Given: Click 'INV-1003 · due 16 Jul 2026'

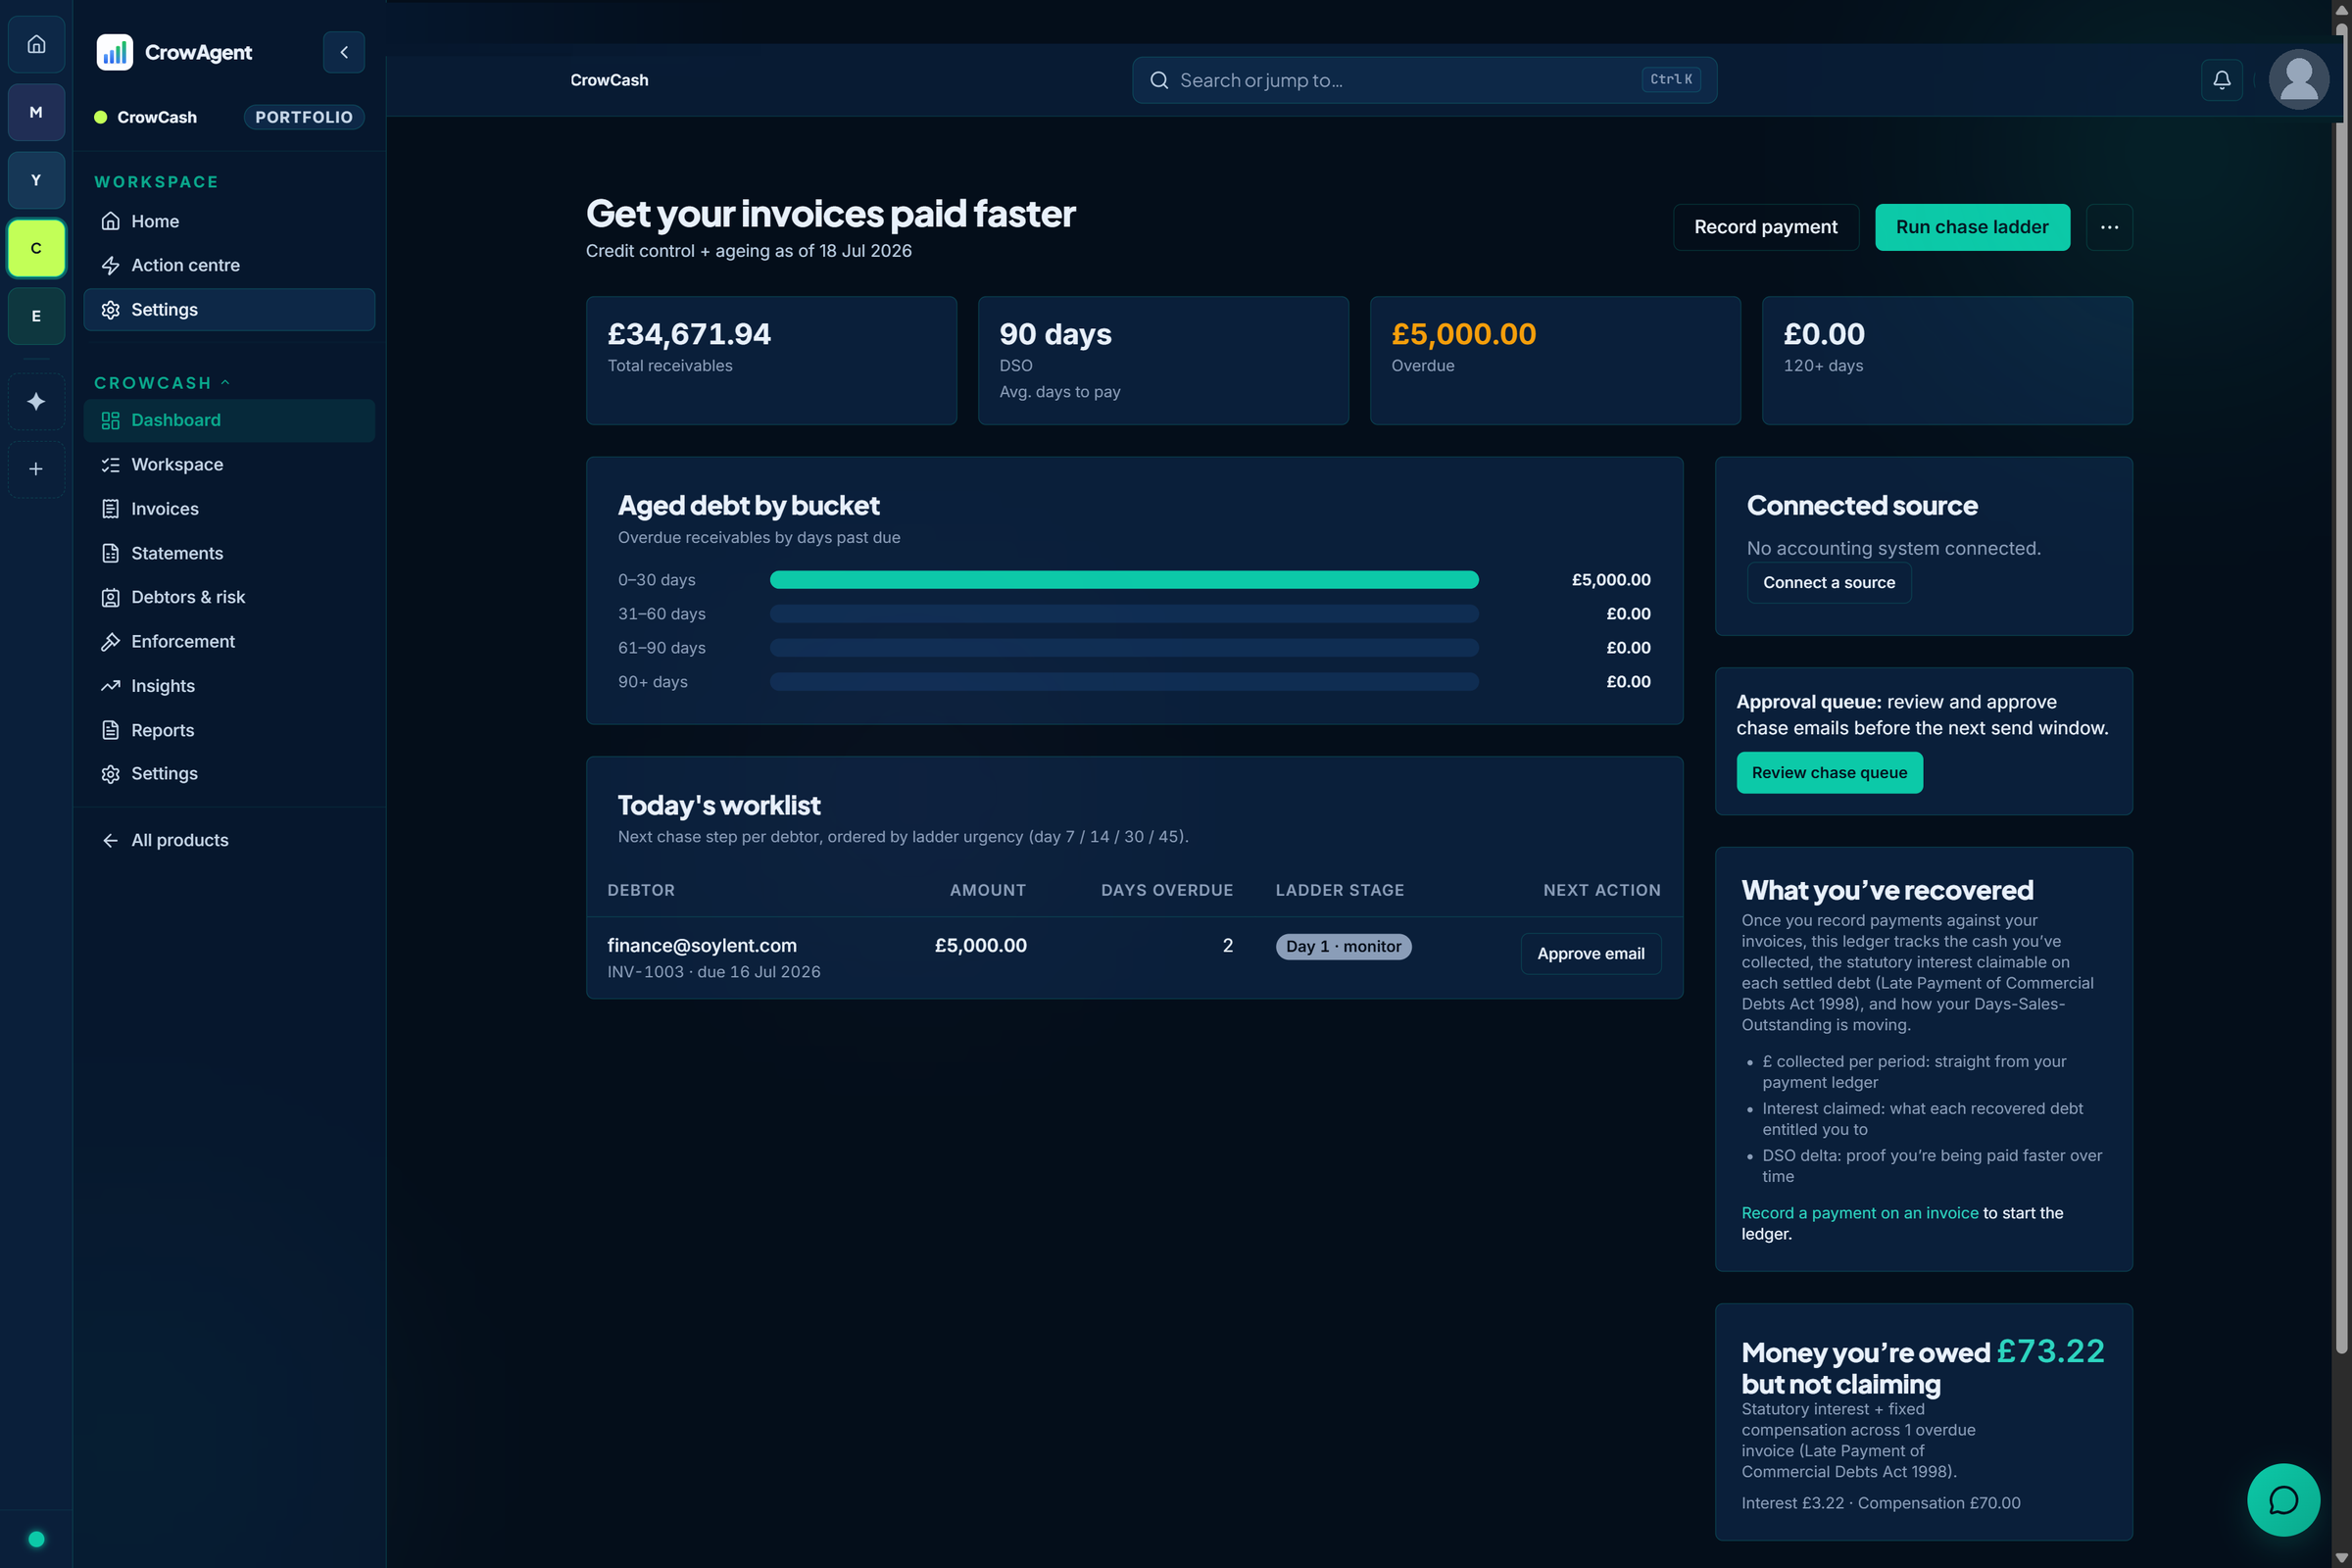Looking at the screenshot, I should pos(714,972).
